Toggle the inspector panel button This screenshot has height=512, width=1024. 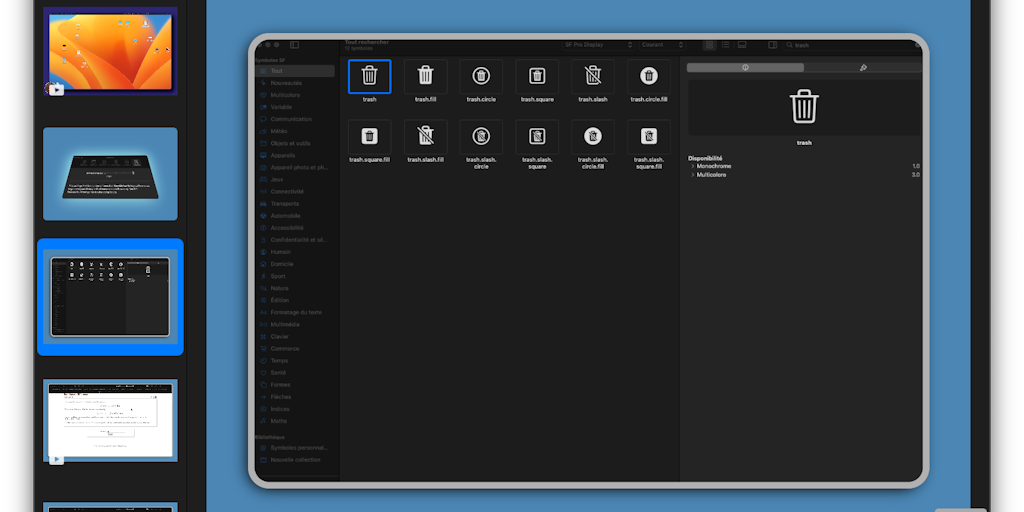(x=772, y=45)
